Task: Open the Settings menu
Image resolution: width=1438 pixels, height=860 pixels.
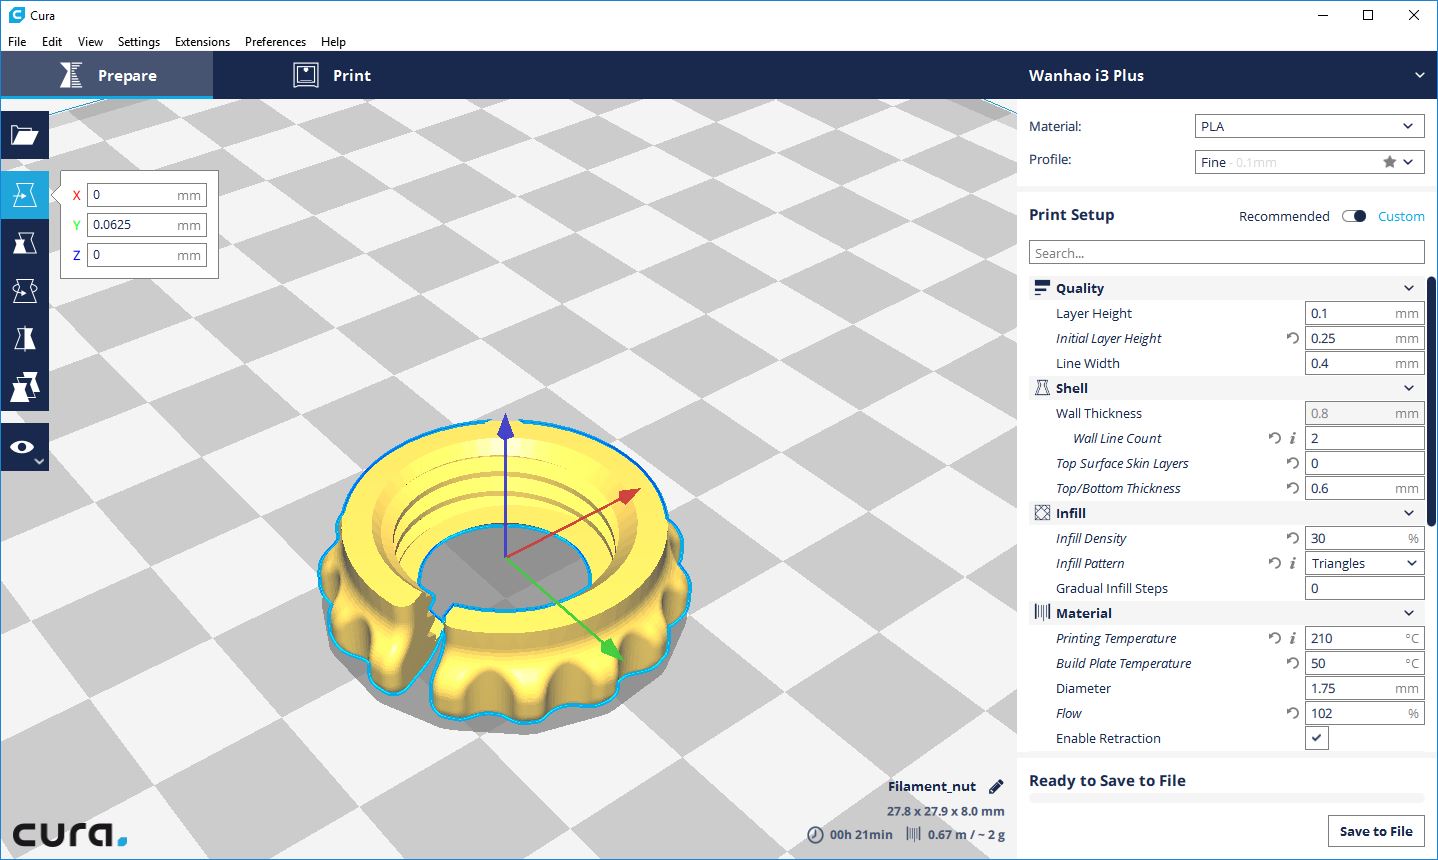Action: point(139,42)
